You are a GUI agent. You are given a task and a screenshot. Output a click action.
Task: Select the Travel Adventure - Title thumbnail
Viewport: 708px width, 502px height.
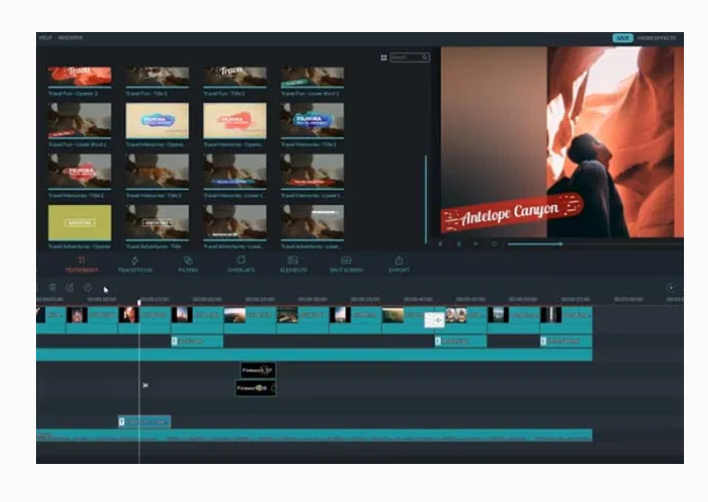[157, 223]
